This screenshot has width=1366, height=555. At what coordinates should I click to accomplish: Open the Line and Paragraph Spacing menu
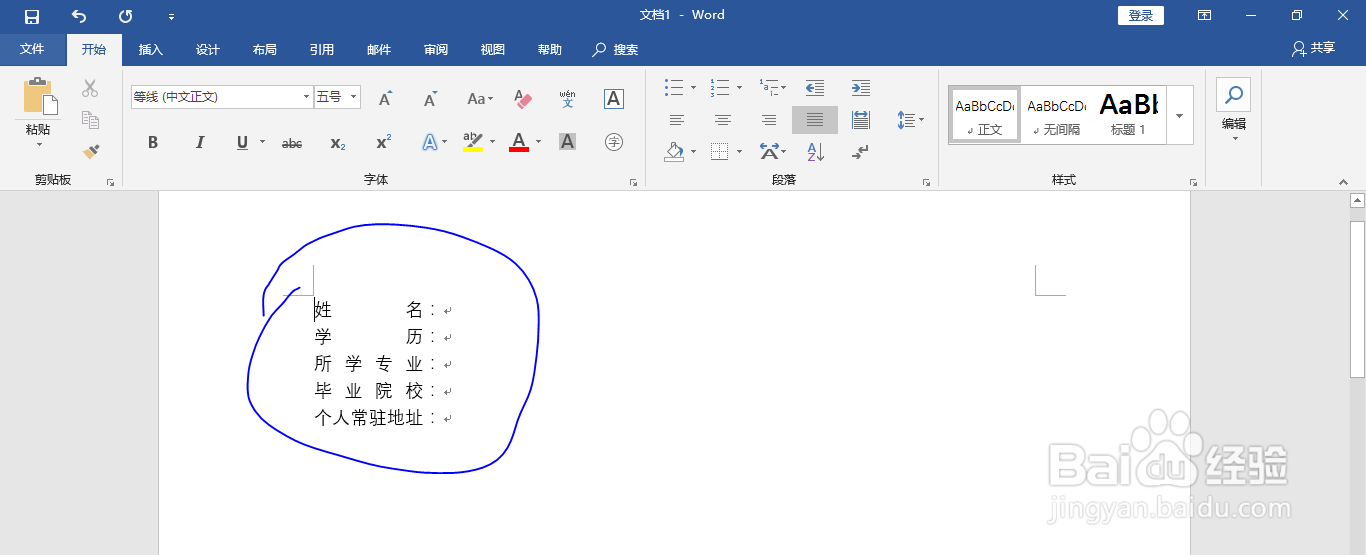(910, 121)
